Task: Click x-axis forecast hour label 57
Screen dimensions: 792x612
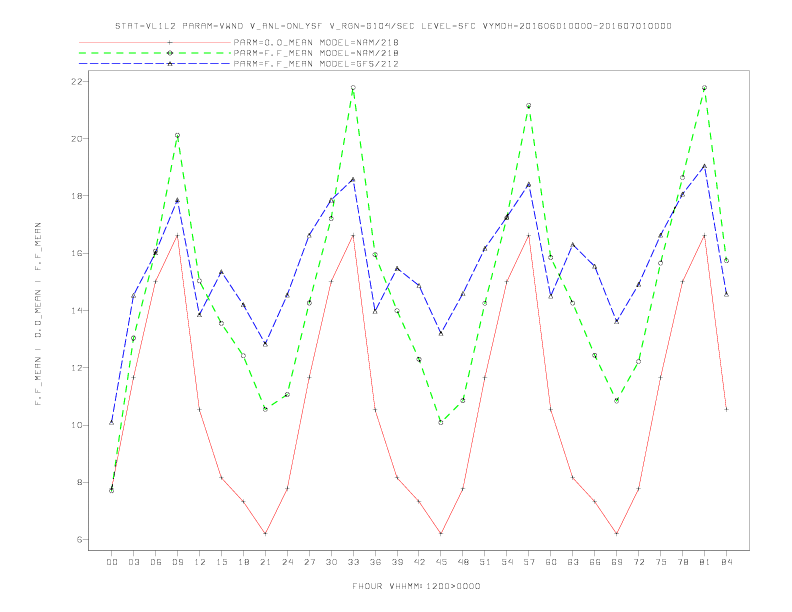Action: 529,562
